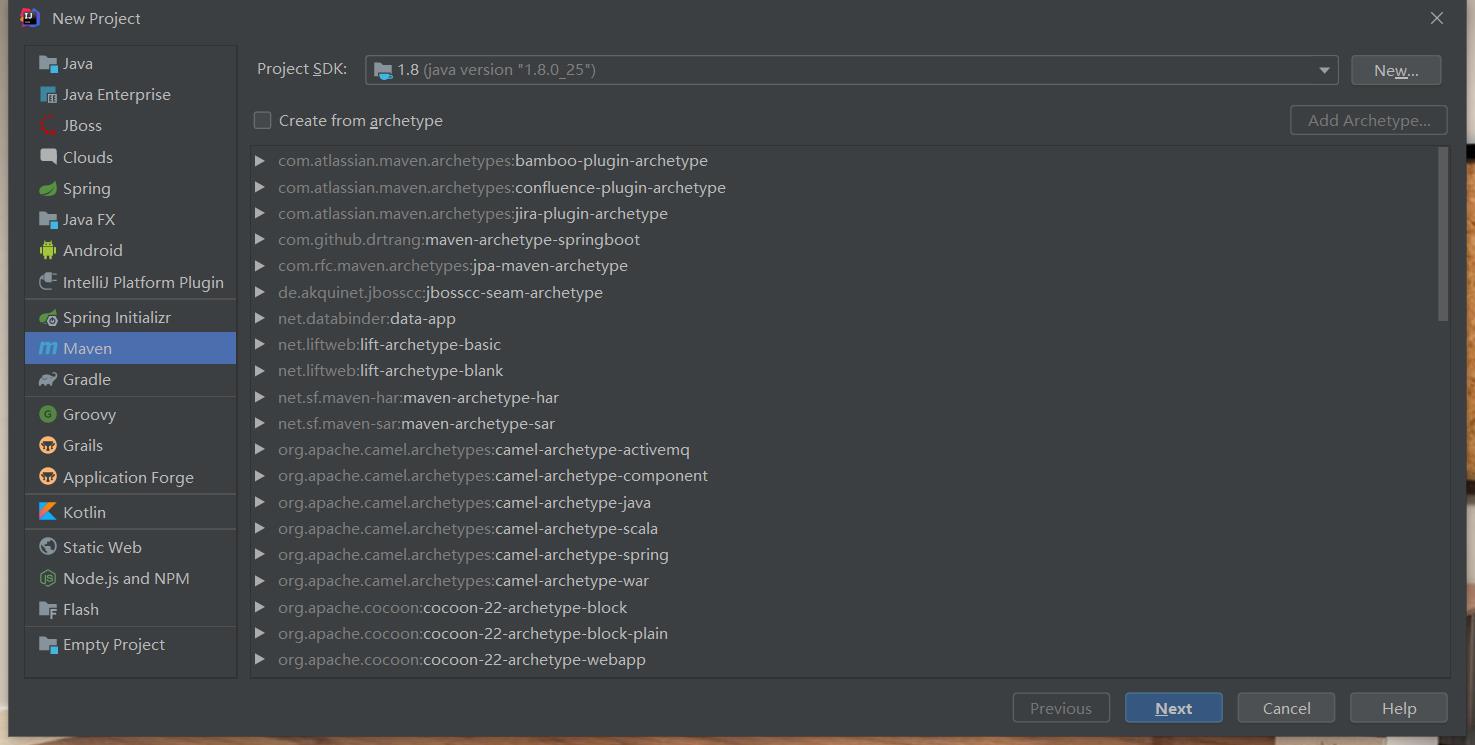The image size is (1475, 745).
Task: Open the Project SDK dropdown arrow
Action: click(1324, 70)
